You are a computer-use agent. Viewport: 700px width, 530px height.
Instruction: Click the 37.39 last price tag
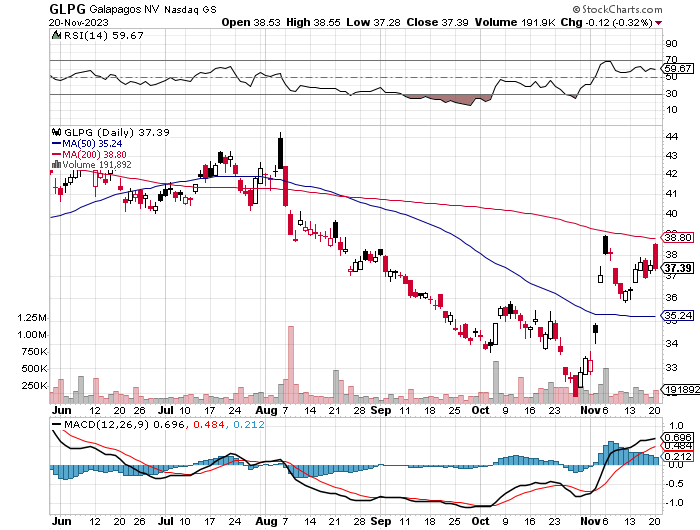[677, 268]
